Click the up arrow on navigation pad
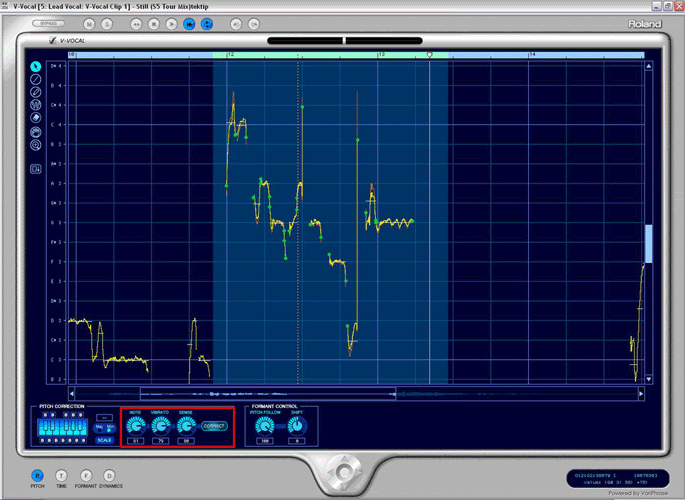This screenshot has height=500, width=685. 344,460
